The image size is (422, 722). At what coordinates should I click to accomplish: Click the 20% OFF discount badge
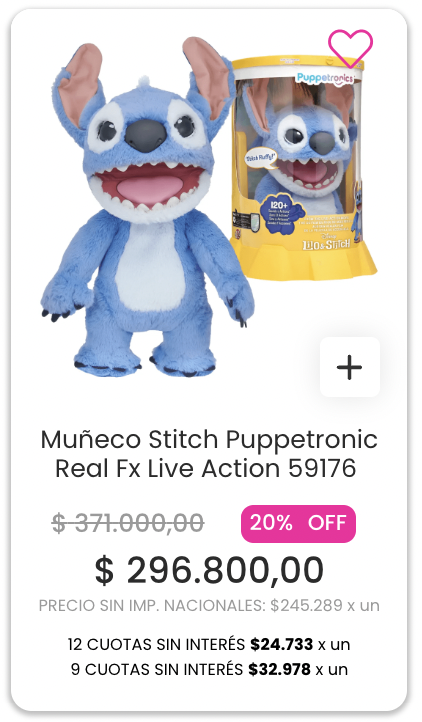pos(298,524)
